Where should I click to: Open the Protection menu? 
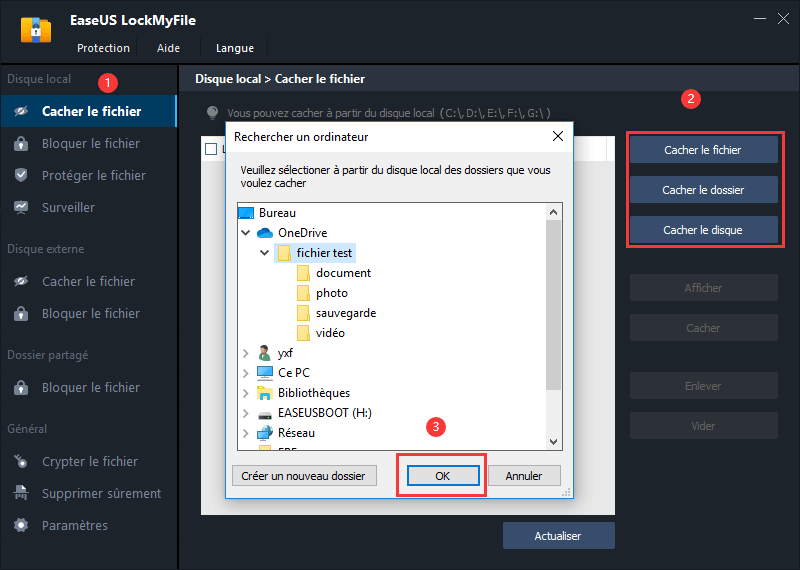pos(103,48)
